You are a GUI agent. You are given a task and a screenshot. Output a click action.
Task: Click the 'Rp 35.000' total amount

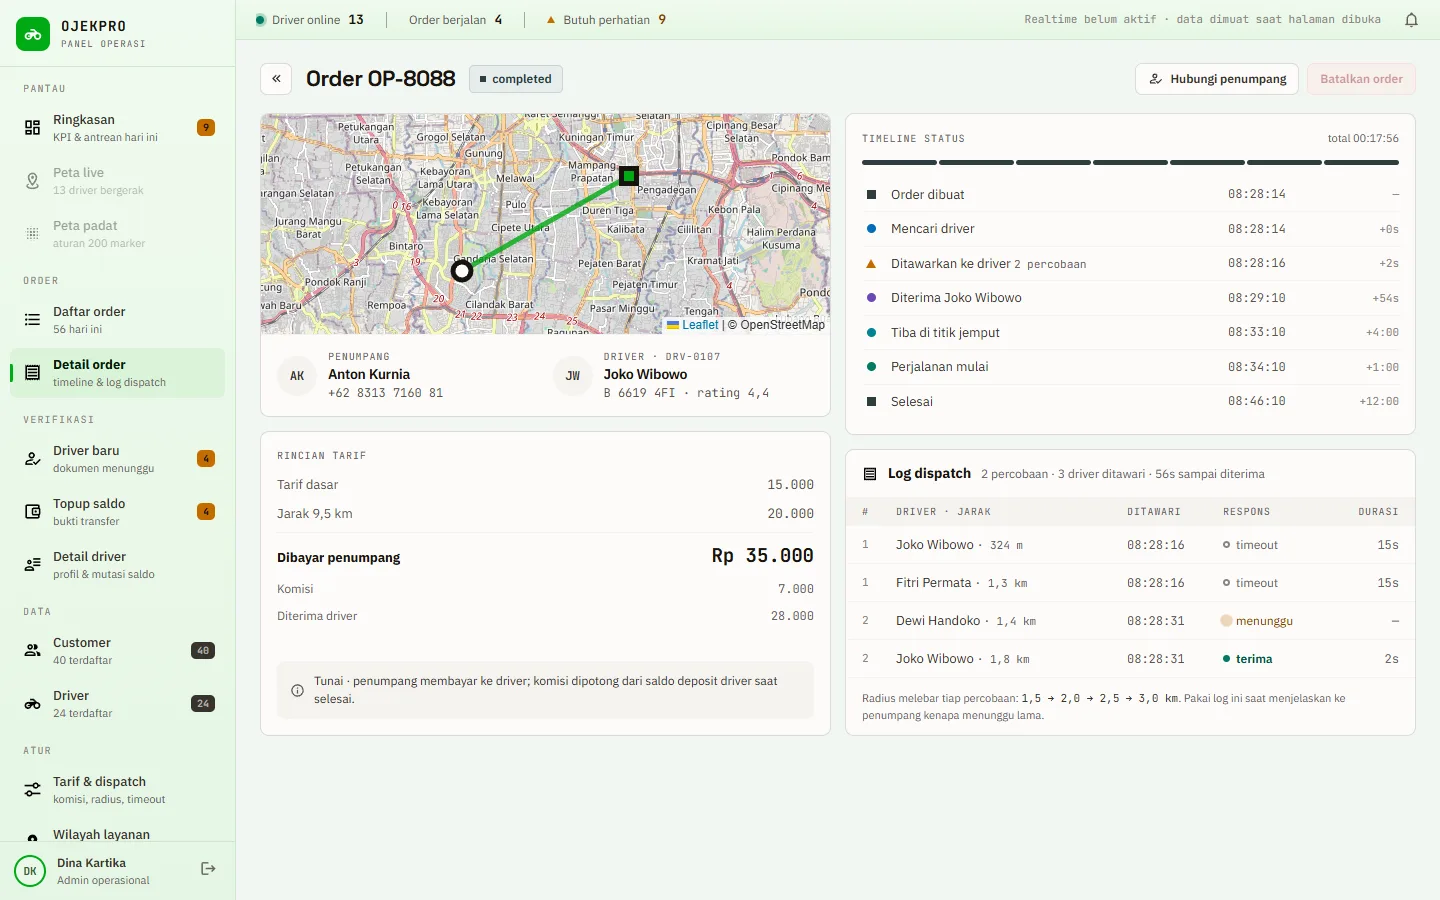coord(763,556)
